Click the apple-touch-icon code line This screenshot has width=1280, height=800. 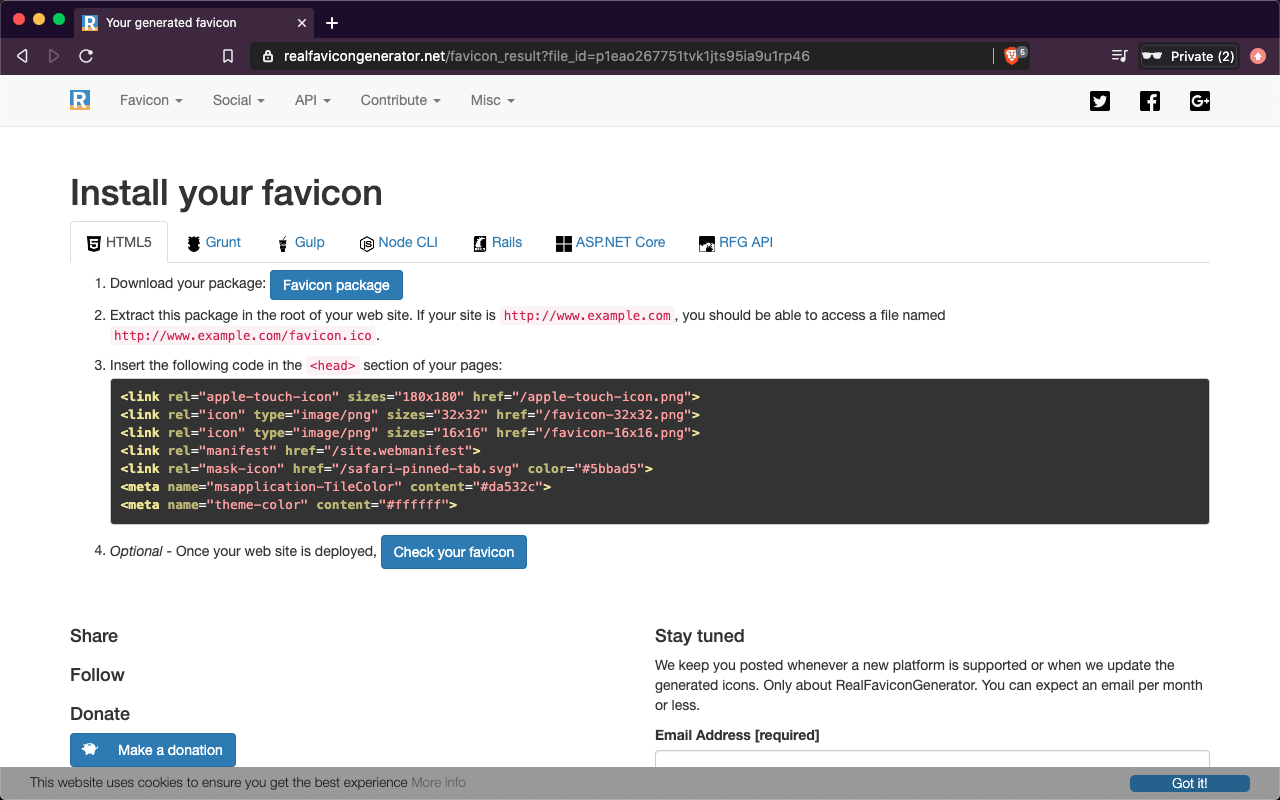[410, 397]
